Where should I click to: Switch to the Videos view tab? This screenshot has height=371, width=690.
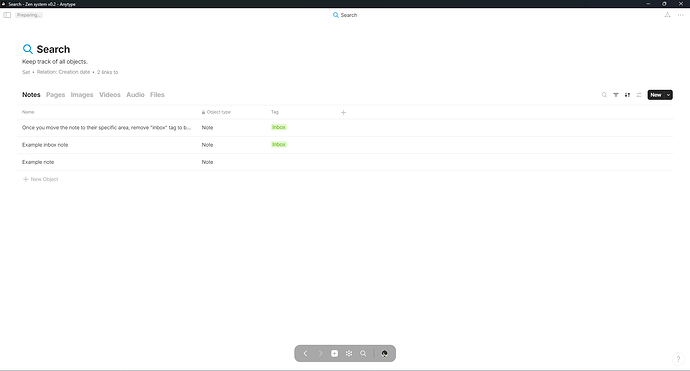[110, 95]
